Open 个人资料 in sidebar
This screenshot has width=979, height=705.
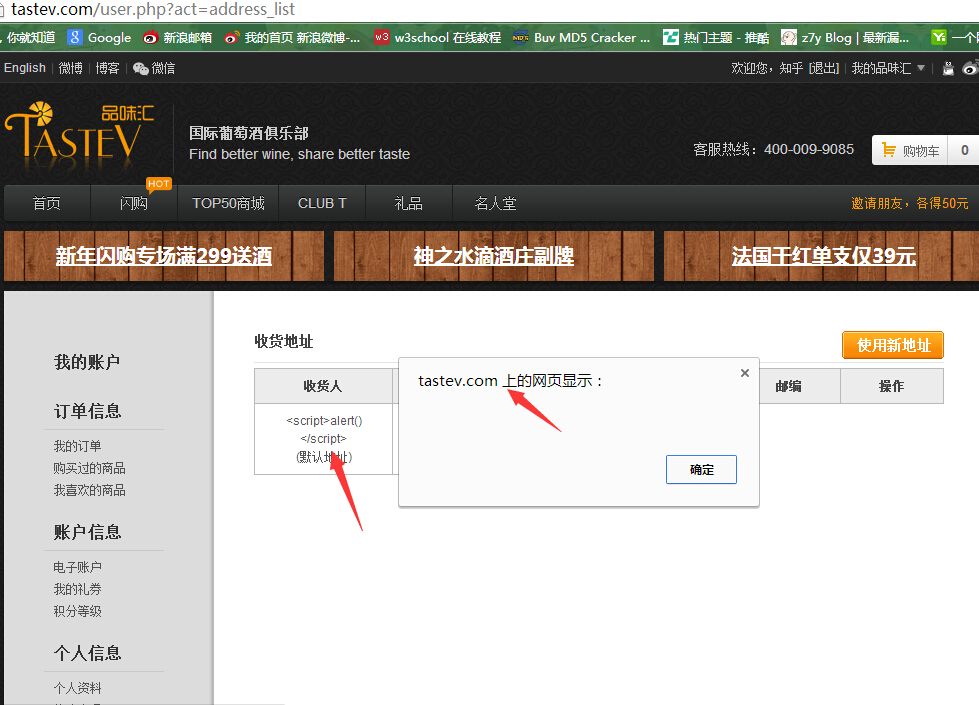(77, 688)
